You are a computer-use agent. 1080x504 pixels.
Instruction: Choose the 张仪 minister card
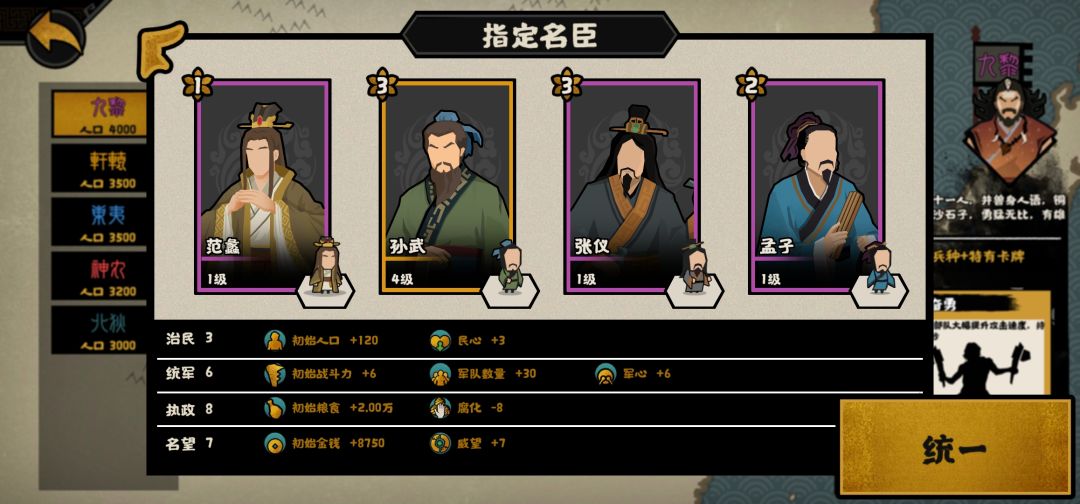[x=632, y=186]
